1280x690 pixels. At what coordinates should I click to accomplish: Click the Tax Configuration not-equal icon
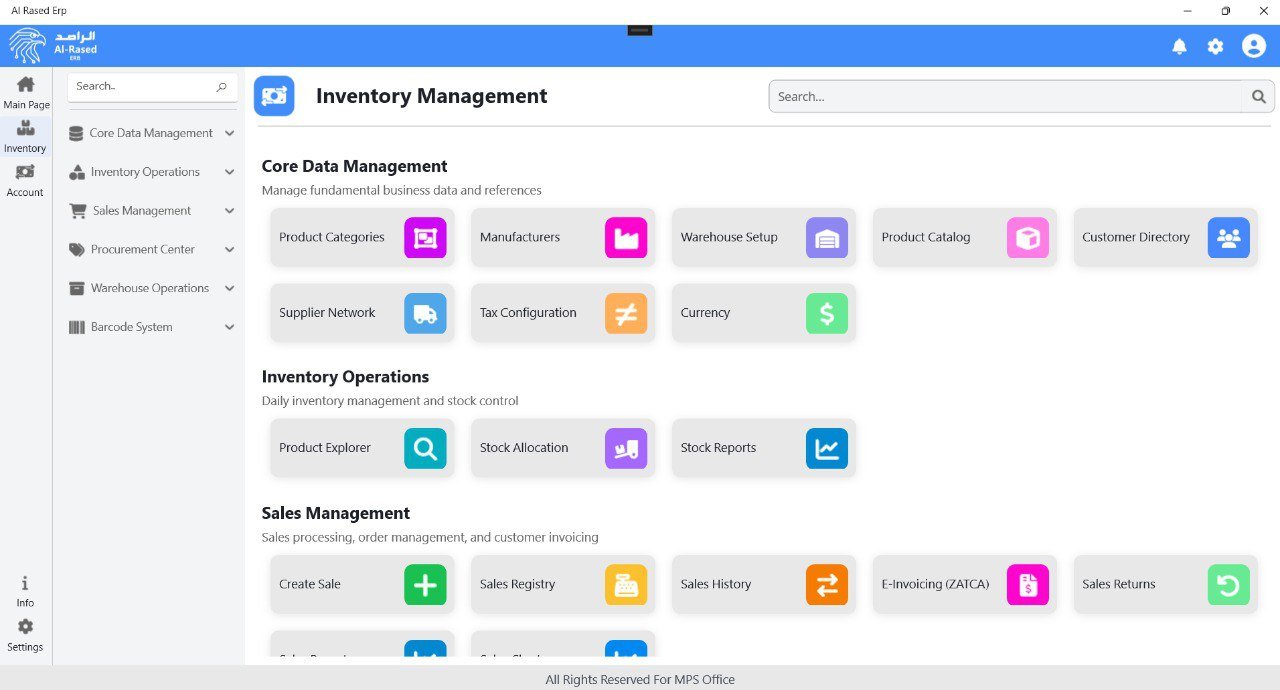(x=626, y=313)
